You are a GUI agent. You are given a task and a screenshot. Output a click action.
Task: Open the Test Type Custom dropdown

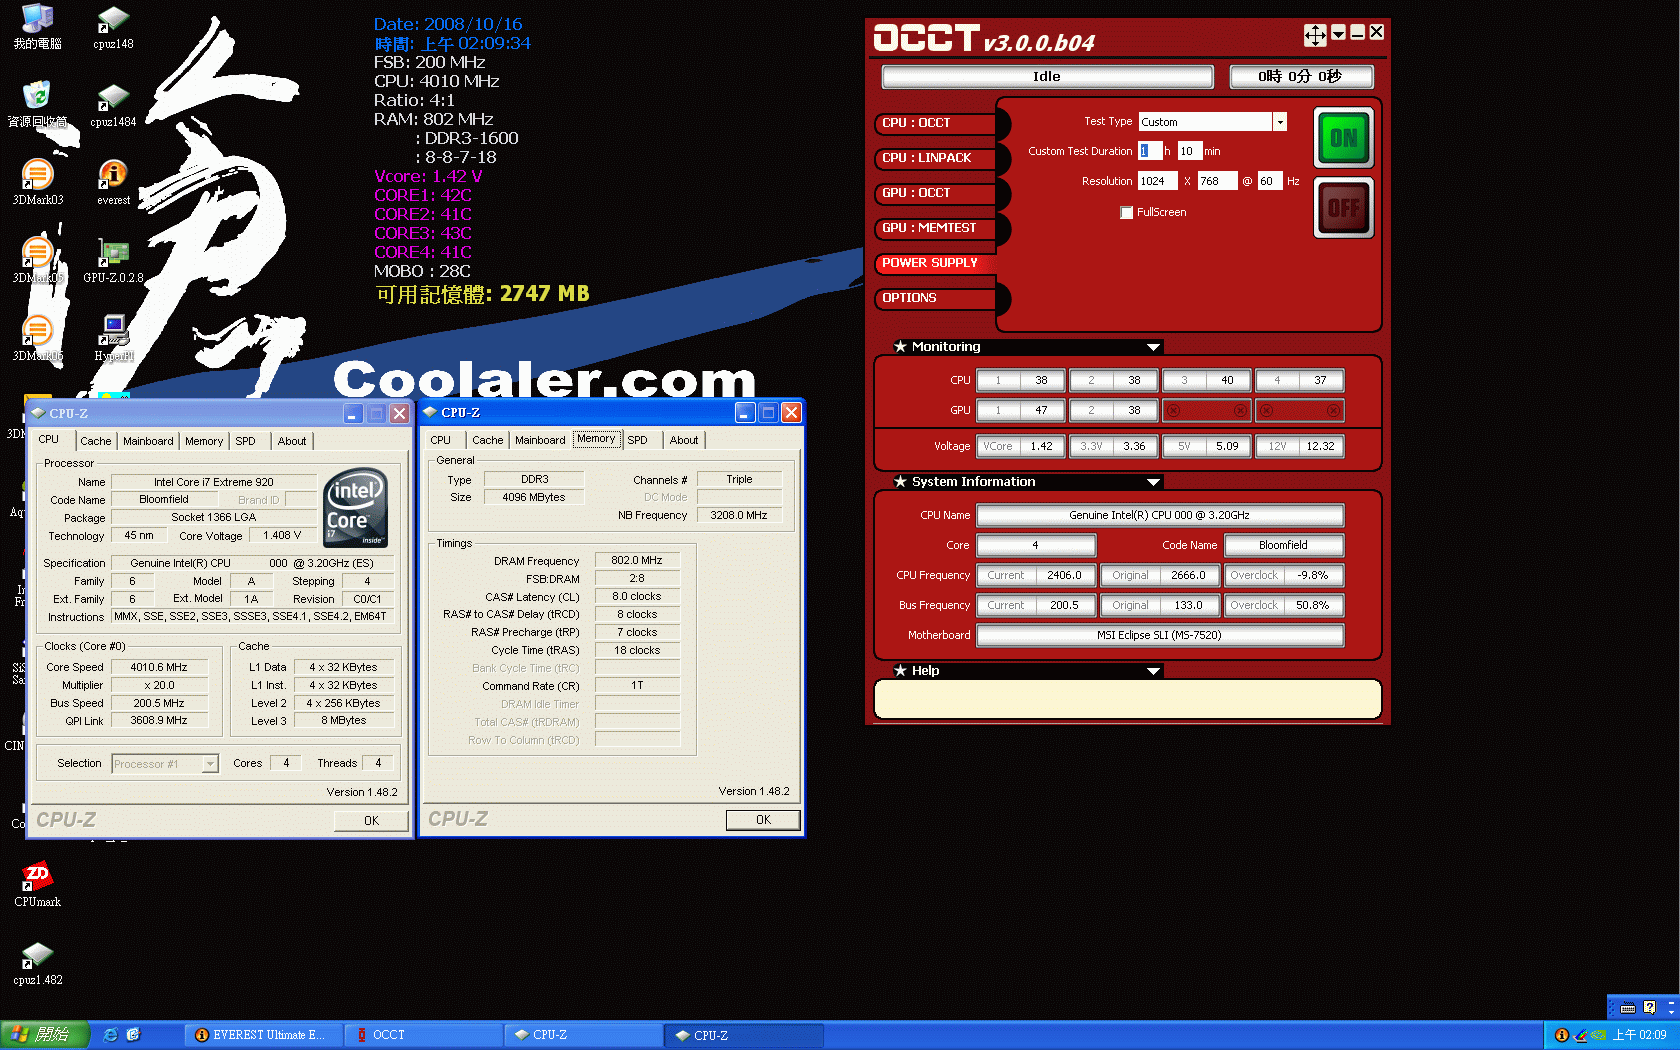[1279, 122]
